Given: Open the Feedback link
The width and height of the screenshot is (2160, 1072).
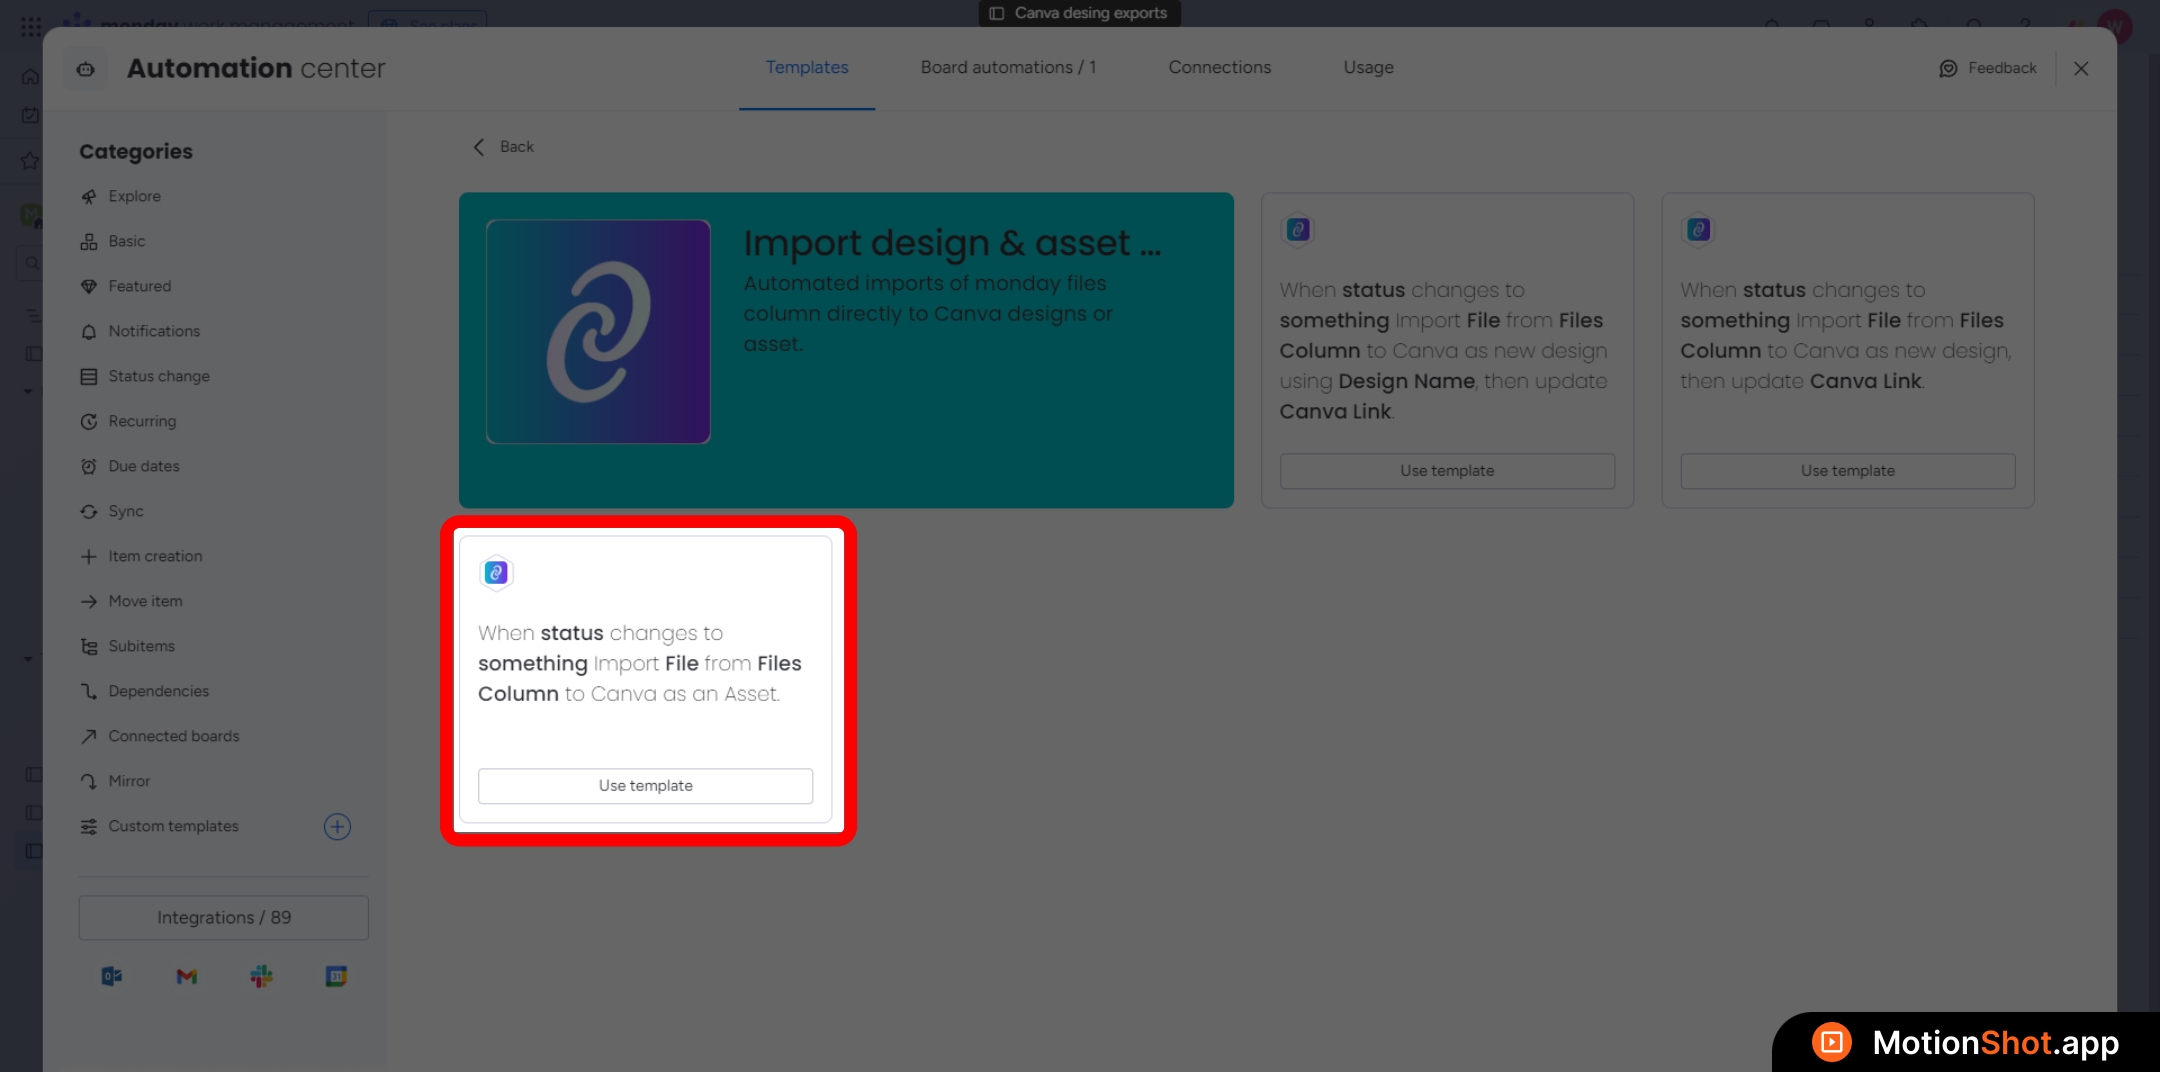Looking at the screenshot, I should 1988,68.
